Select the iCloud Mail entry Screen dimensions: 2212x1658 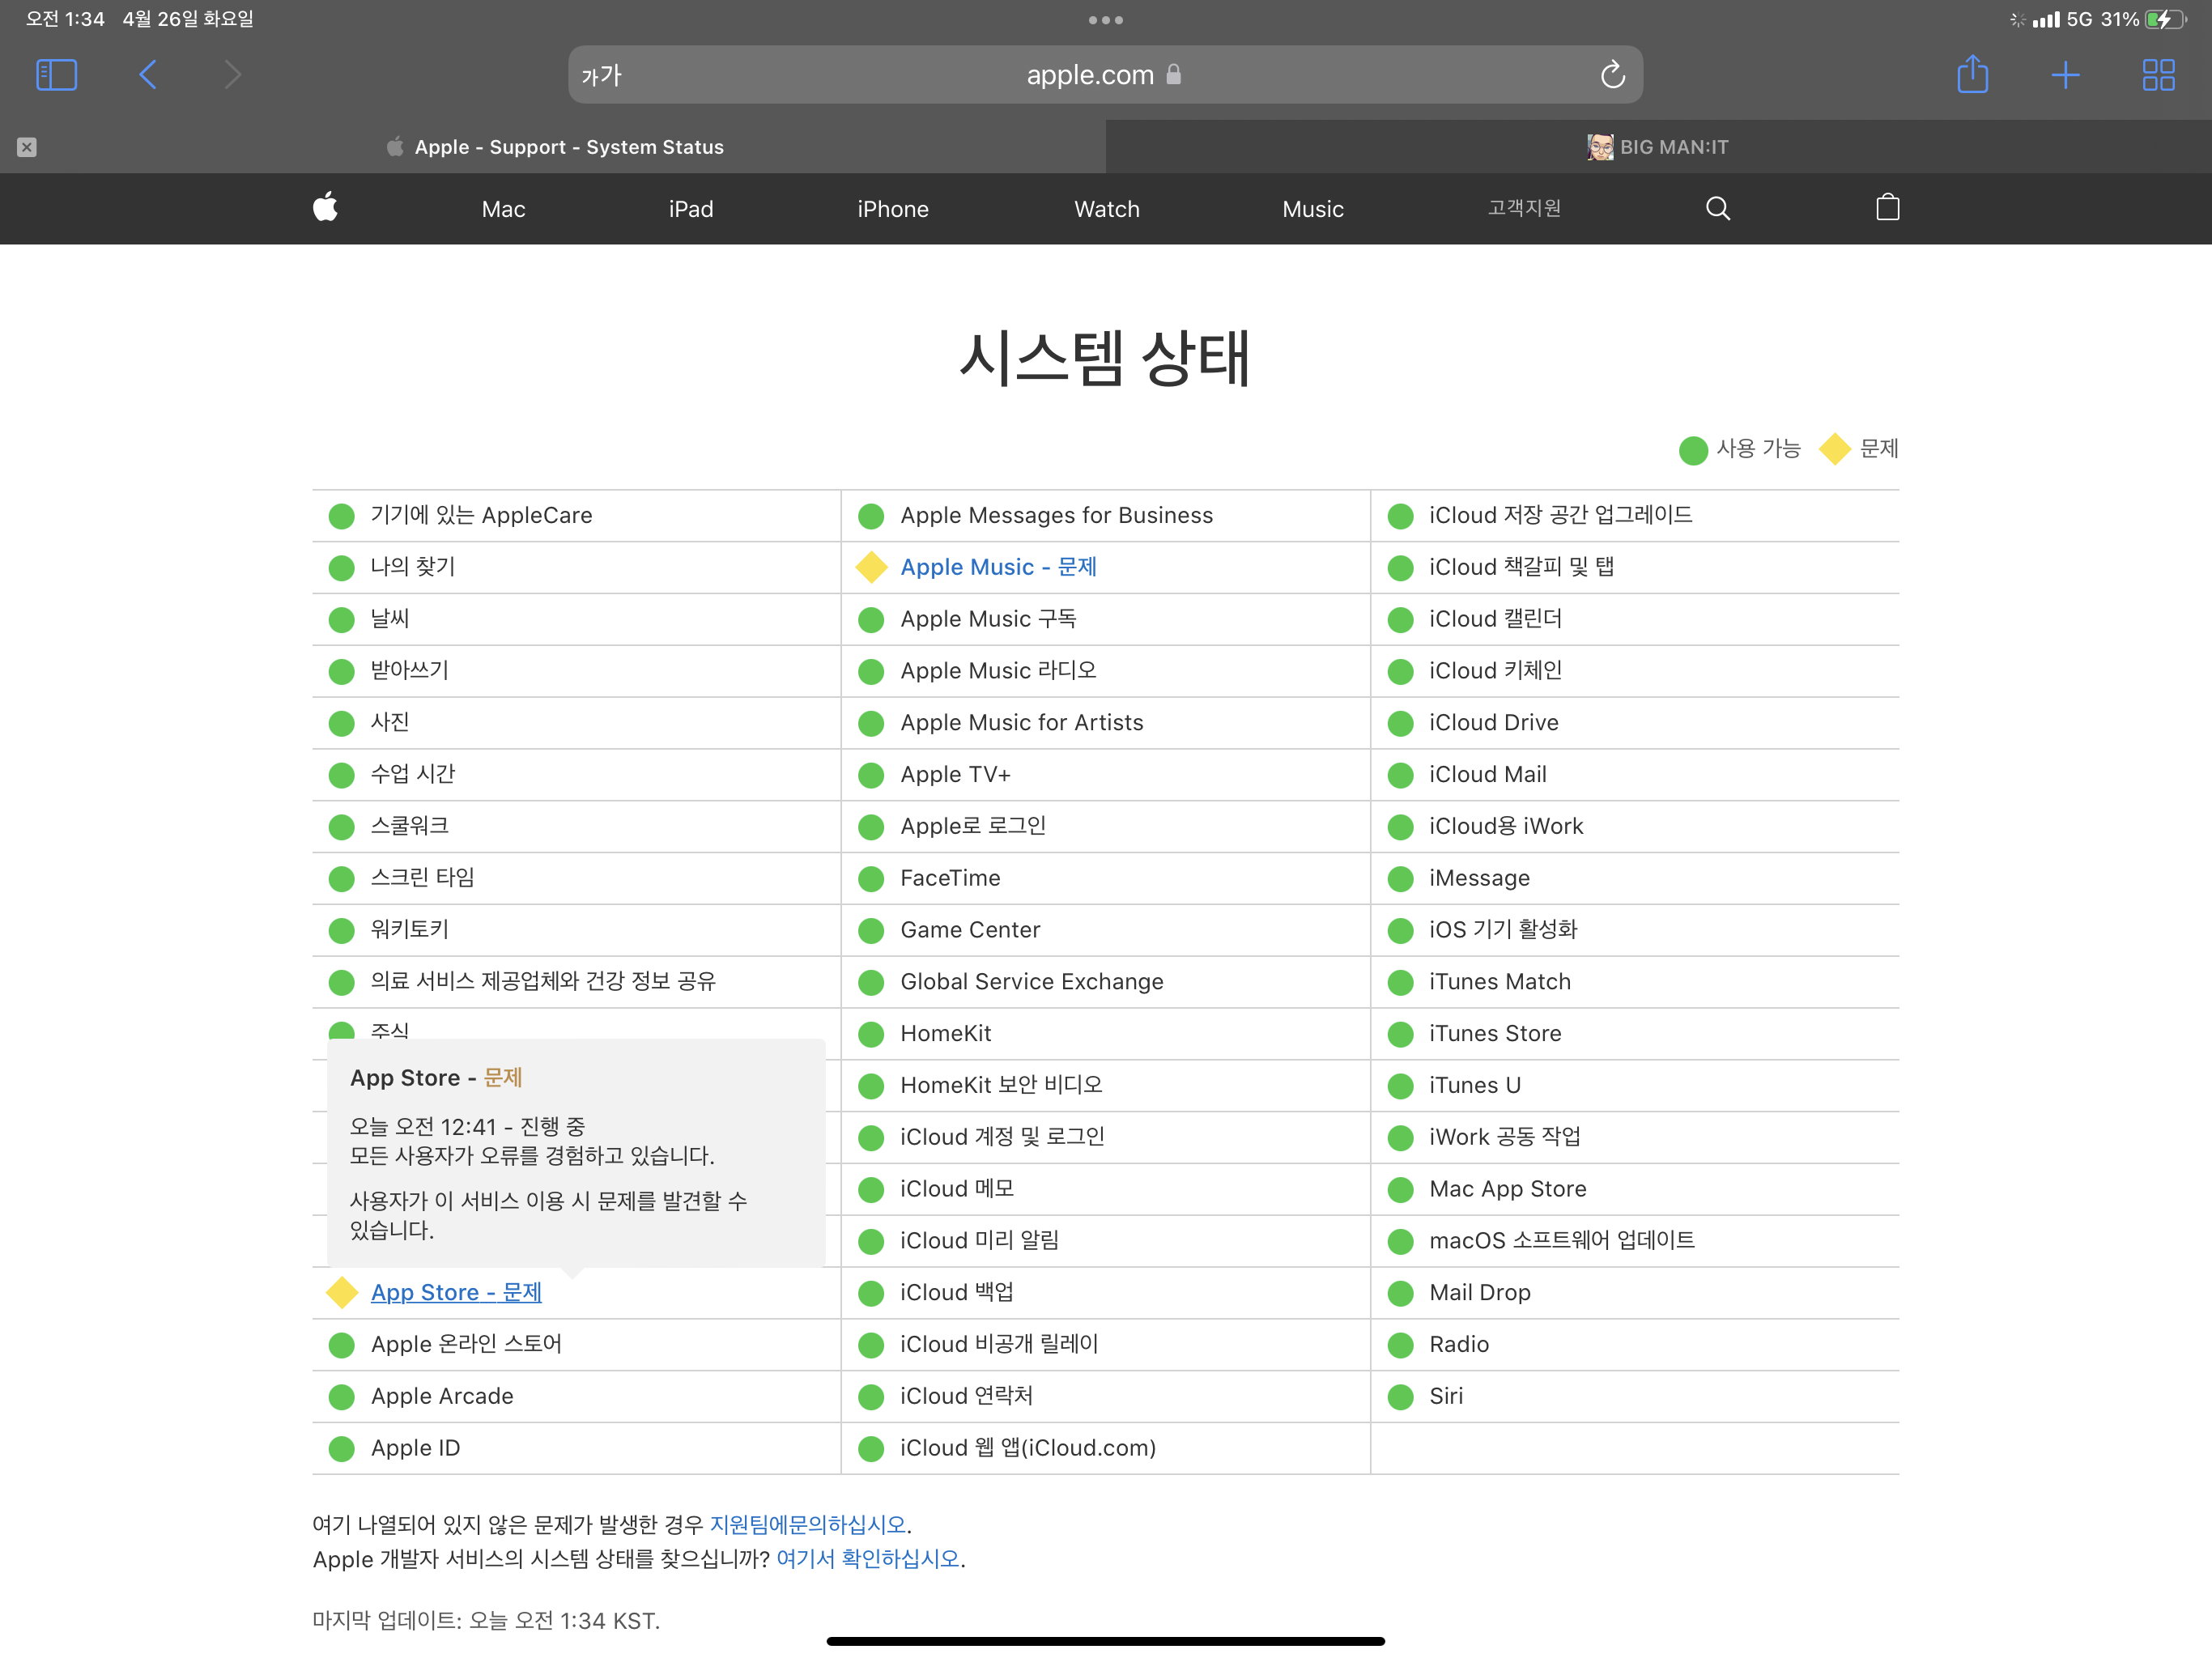[1635, 774]
